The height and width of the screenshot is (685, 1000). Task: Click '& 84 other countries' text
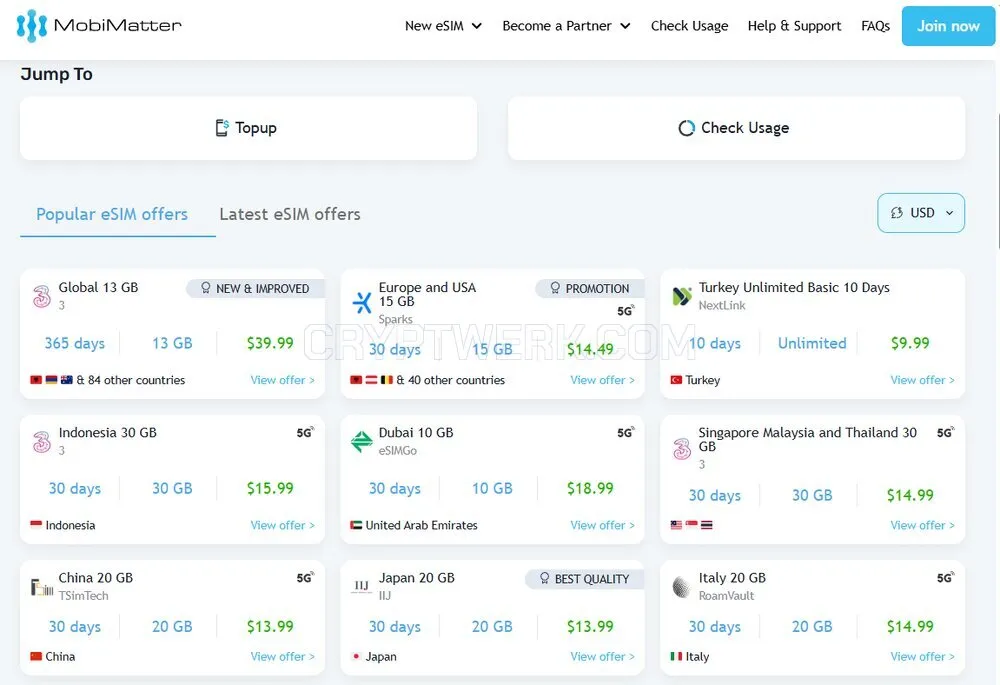pyautogui.click(x=131, y=380)
